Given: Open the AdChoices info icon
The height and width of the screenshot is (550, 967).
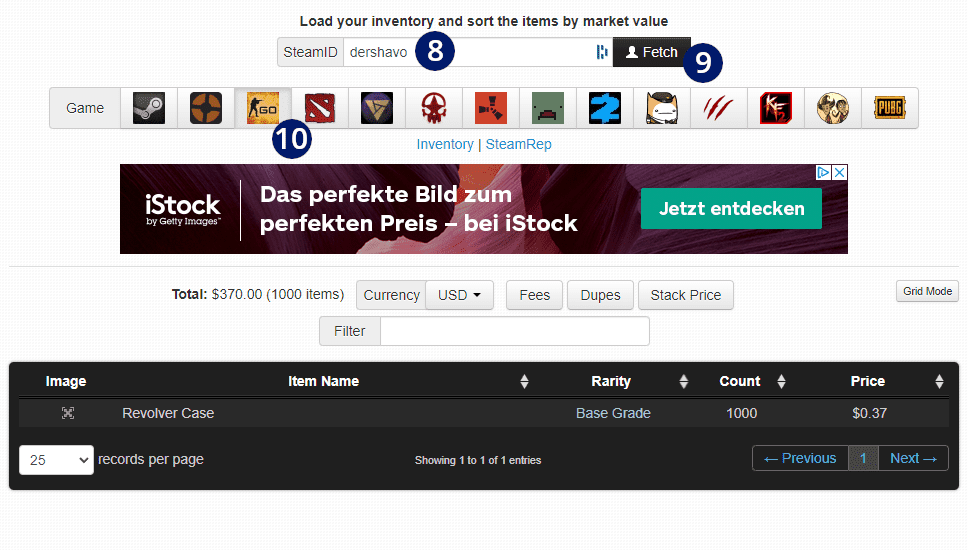Looking at the screenshot, I should [x=823, y=173].
